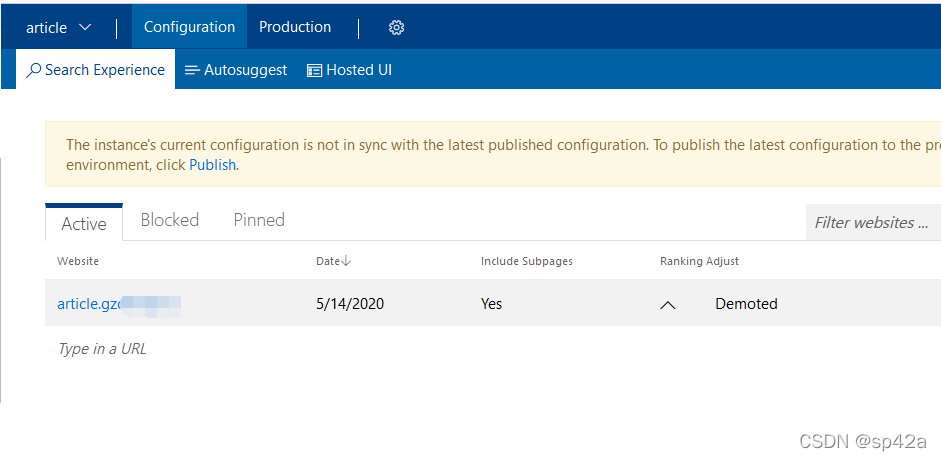Click the magnifier icon beside Search Experience

coord(34,70)
